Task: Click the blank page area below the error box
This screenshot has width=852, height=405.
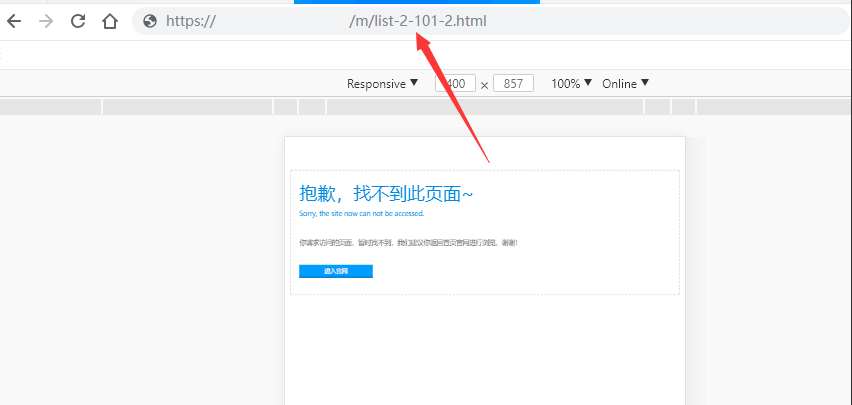Action: tap(485, 350)
